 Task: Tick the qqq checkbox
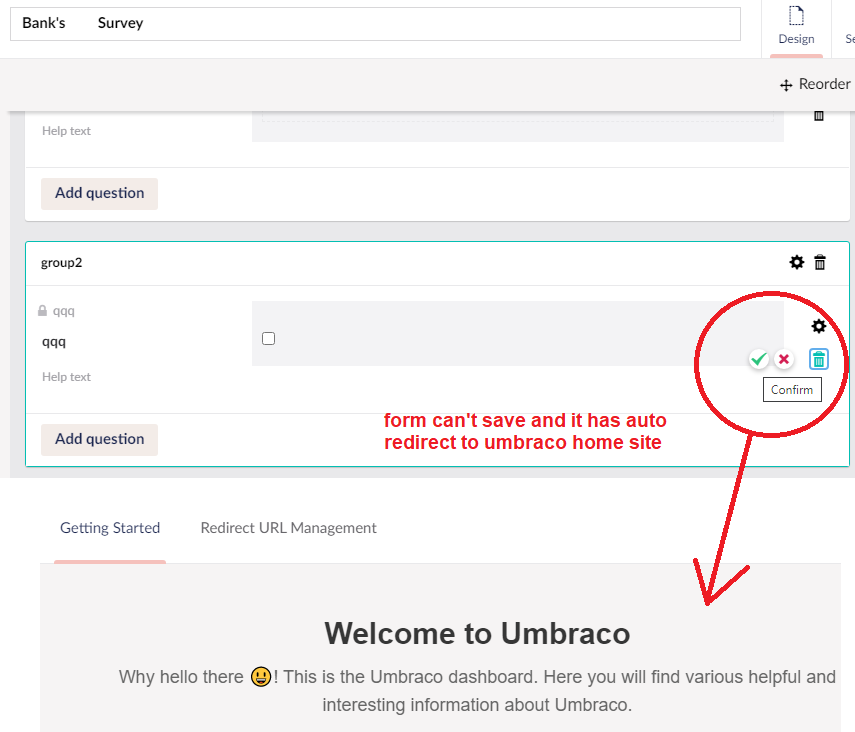268,339
